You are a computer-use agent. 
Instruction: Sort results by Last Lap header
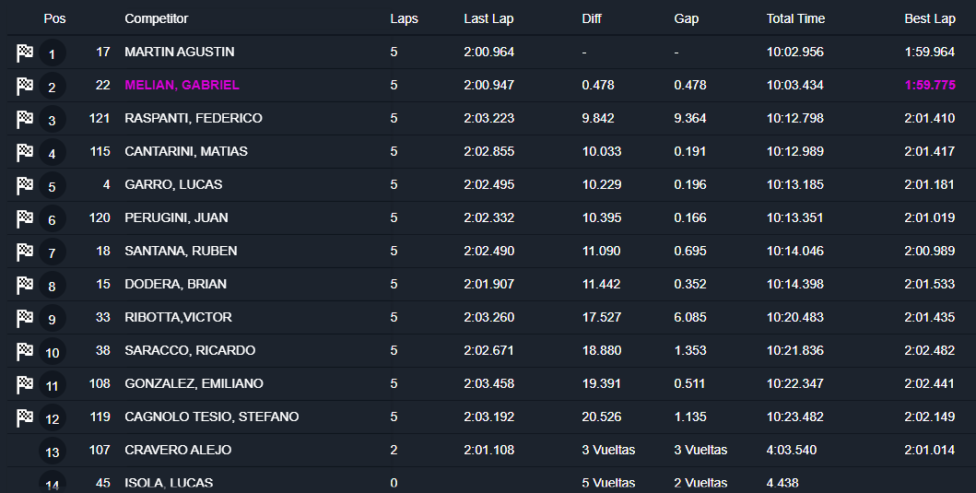click(489, 19)
